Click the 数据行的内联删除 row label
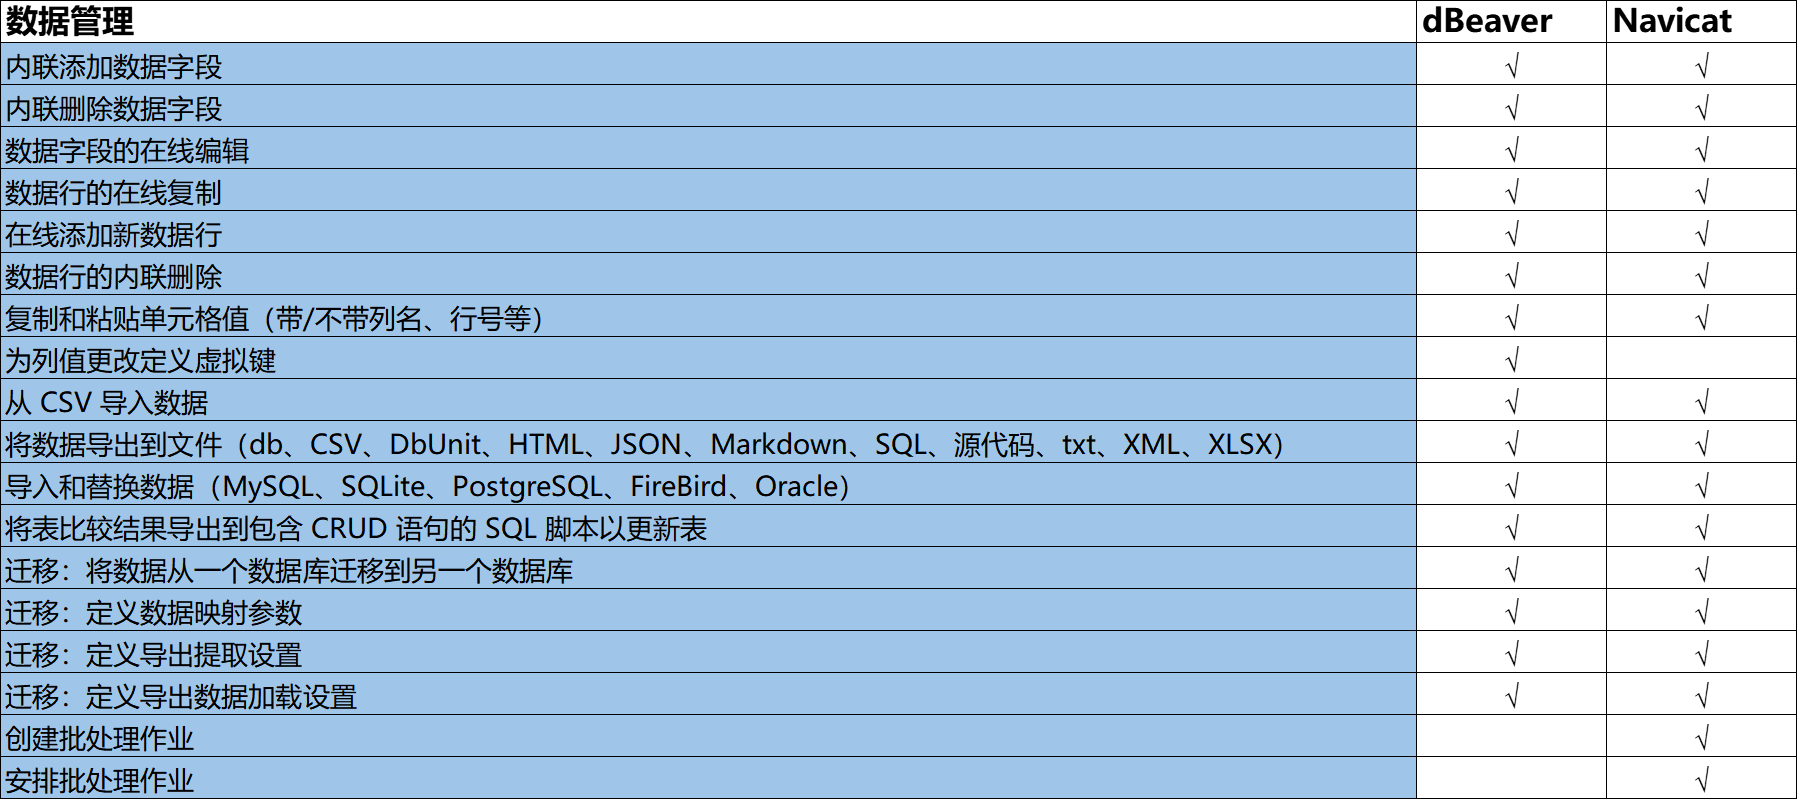Viewport: 1797px width, 799px height. 114,276
